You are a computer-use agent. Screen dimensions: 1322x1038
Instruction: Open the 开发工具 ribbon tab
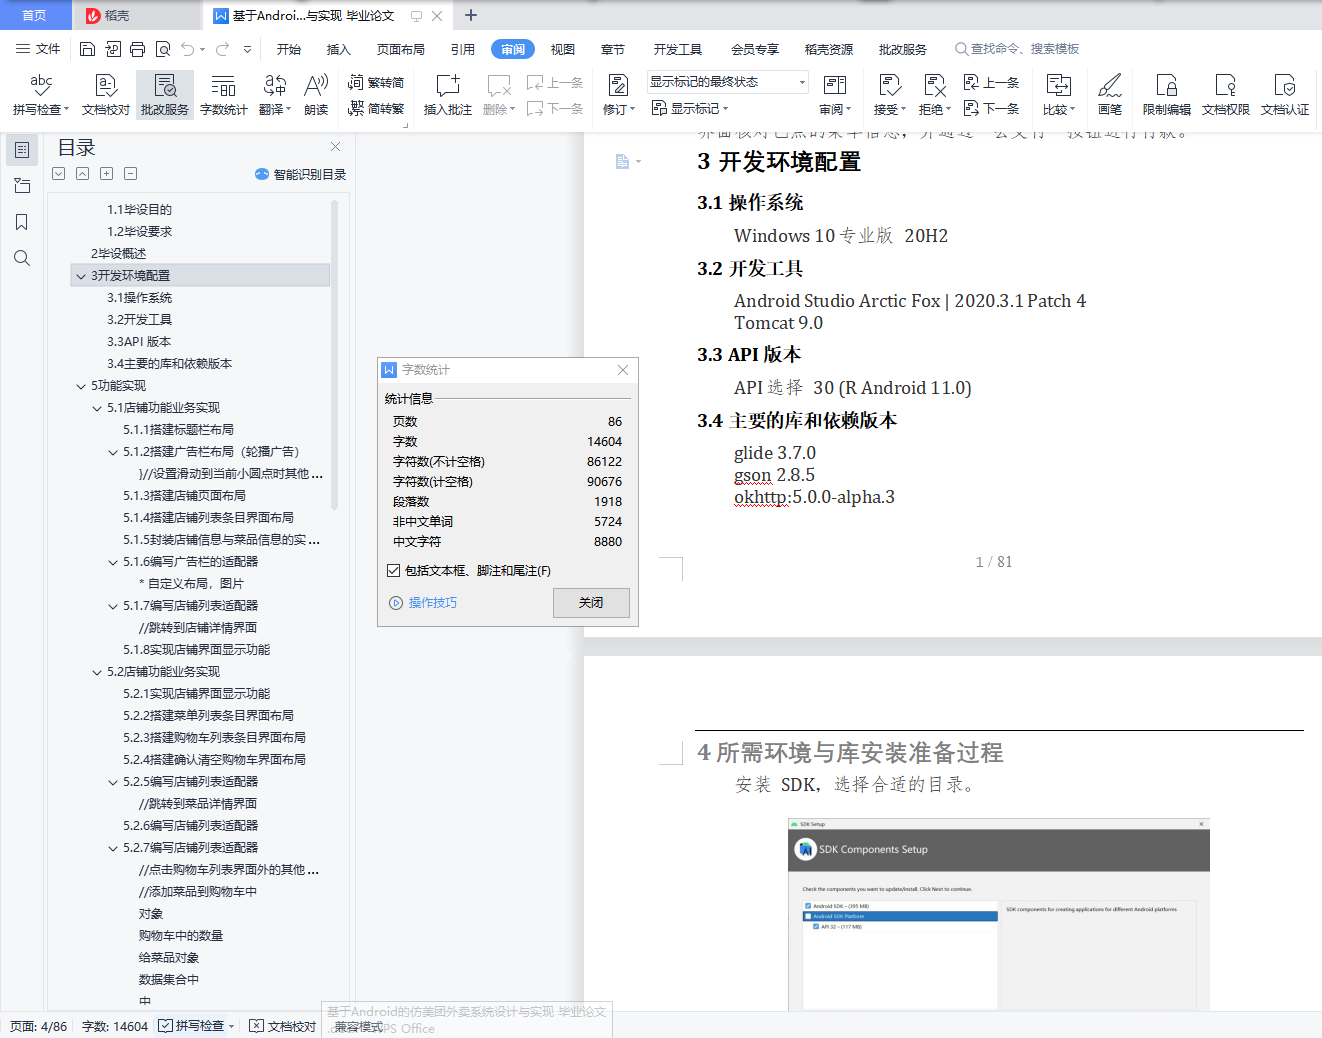(678, 49)
